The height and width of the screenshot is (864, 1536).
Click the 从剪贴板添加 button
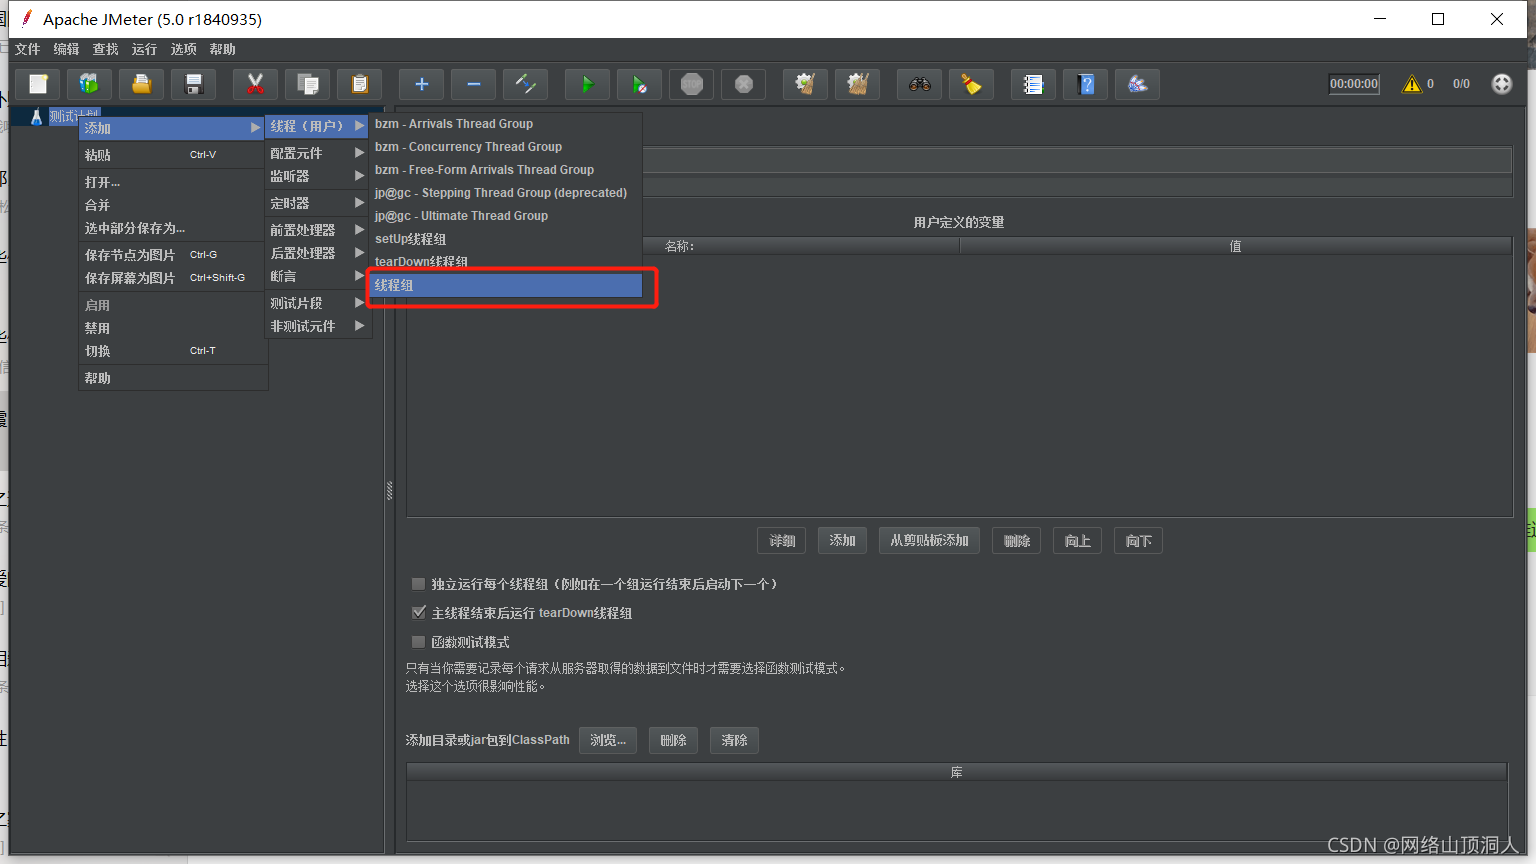[x=929, y=540]
